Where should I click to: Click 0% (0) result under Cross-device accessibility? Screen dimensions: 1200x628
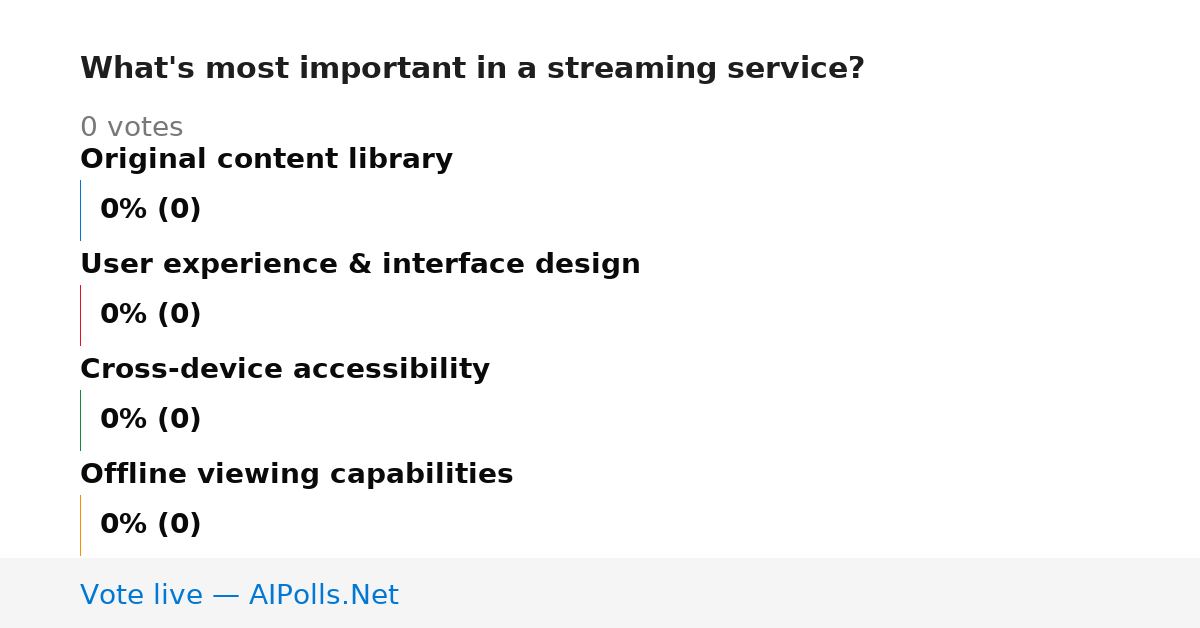150,420
